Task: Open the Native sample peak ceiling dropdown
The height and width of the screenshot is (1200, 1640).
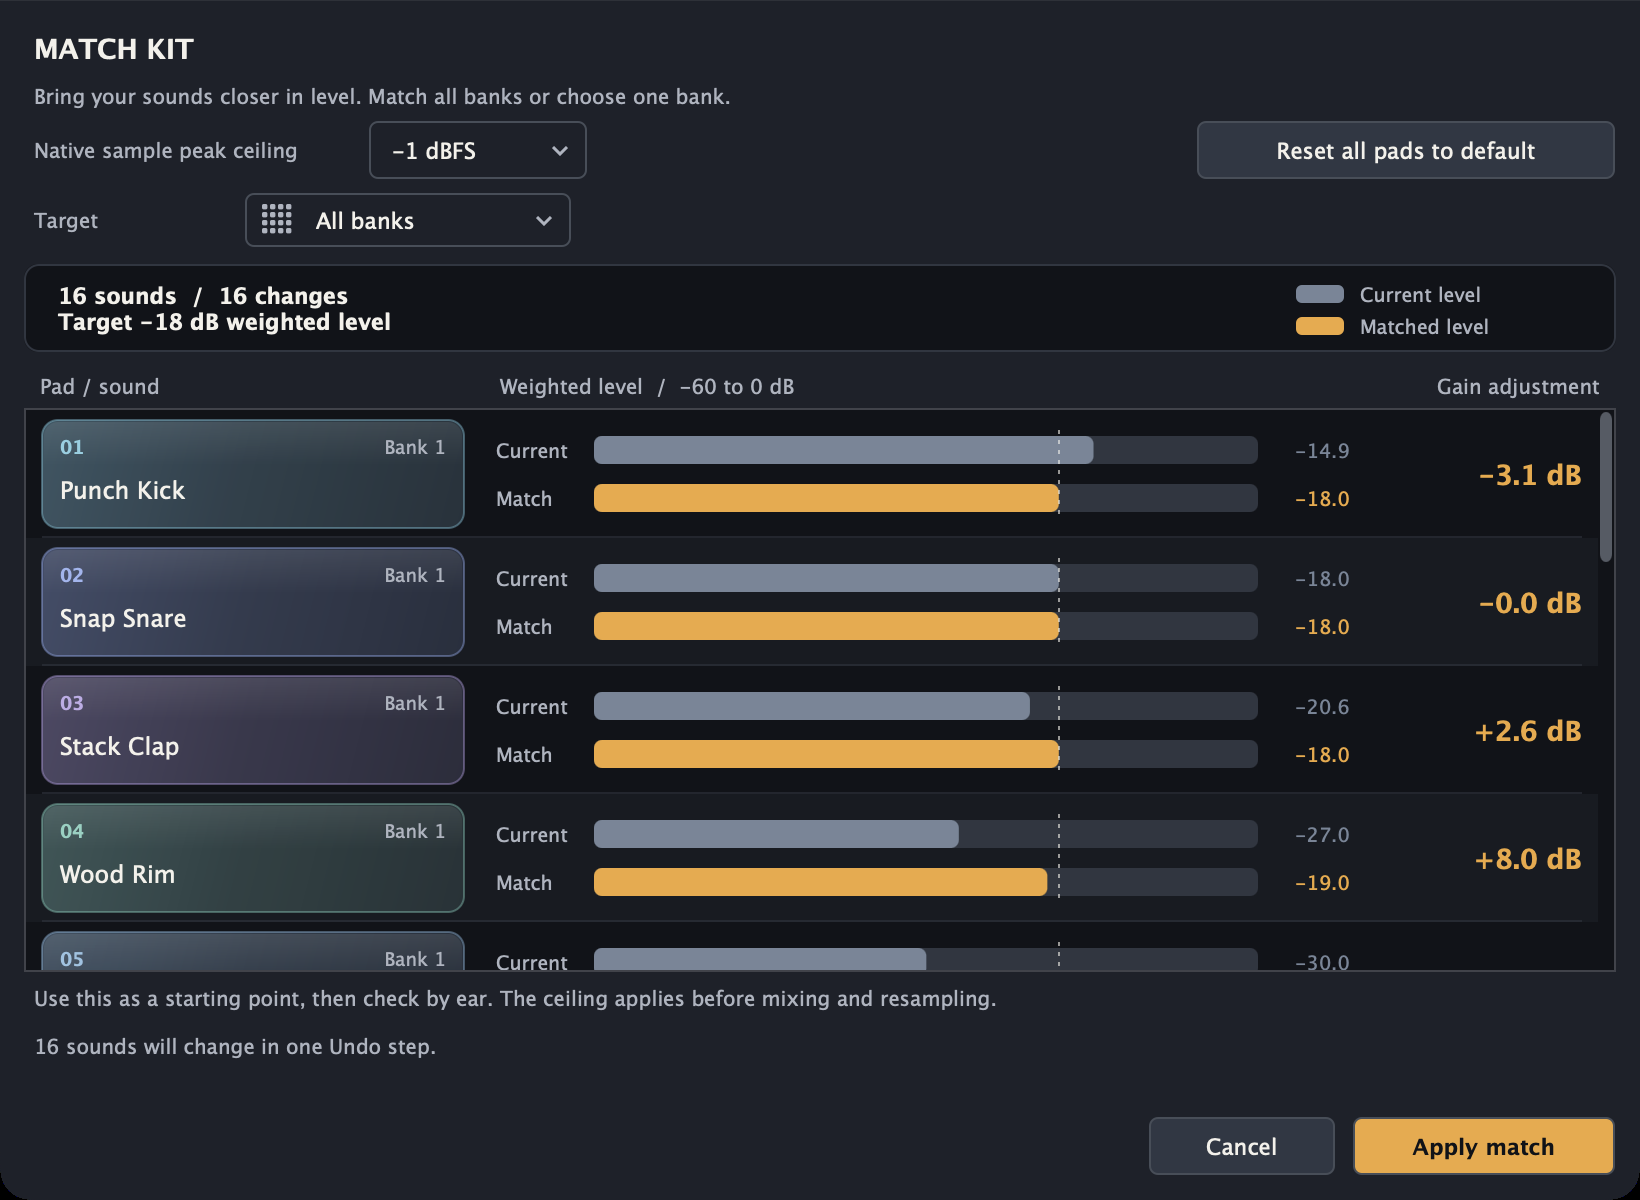Action: tap(478, 150)
